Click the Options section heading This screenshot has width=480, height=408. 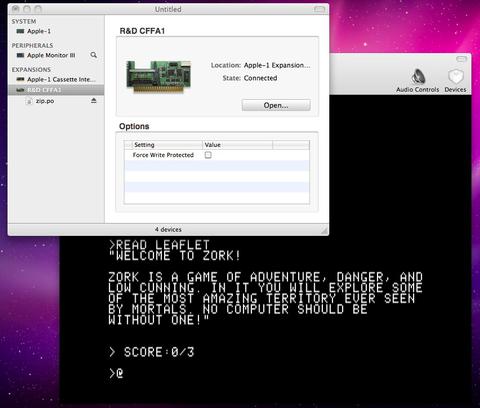[x=134, y=126]
